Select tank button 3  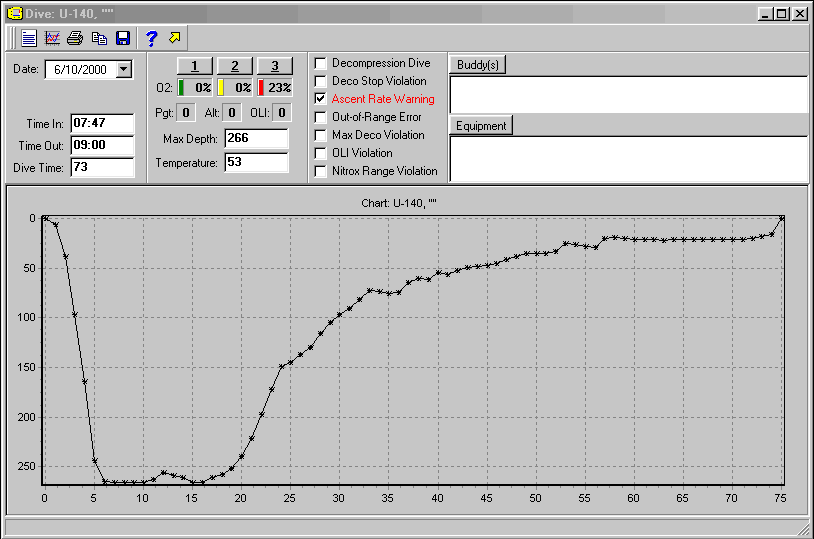274,66
